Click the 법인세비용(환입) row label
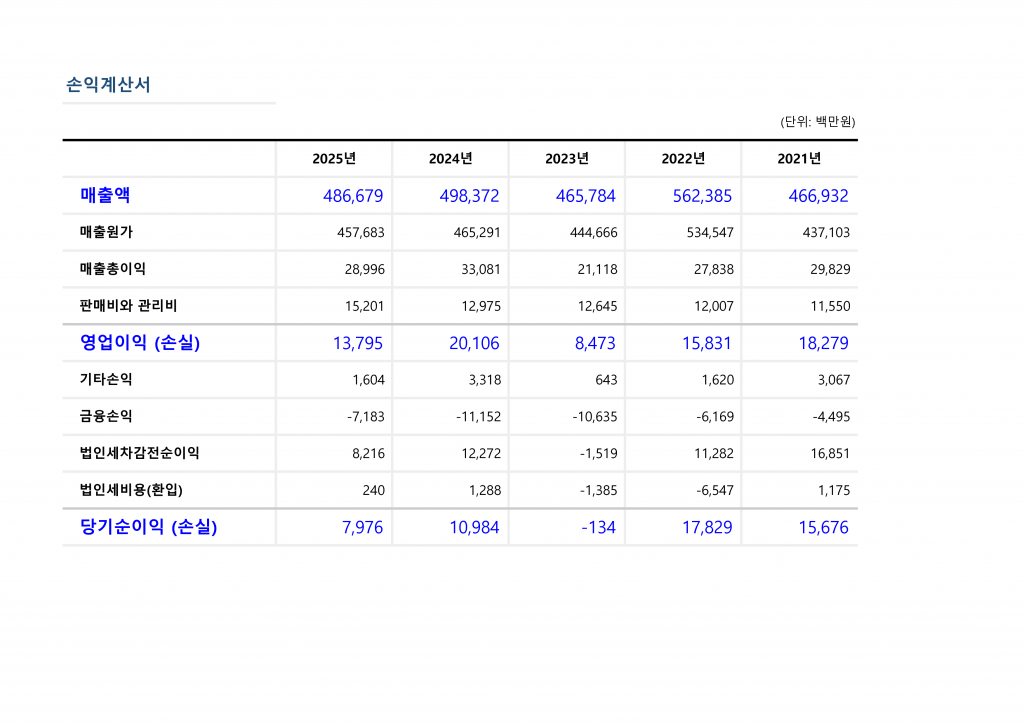The width and height of the screenshot is (1024, 725). point(131,490)
